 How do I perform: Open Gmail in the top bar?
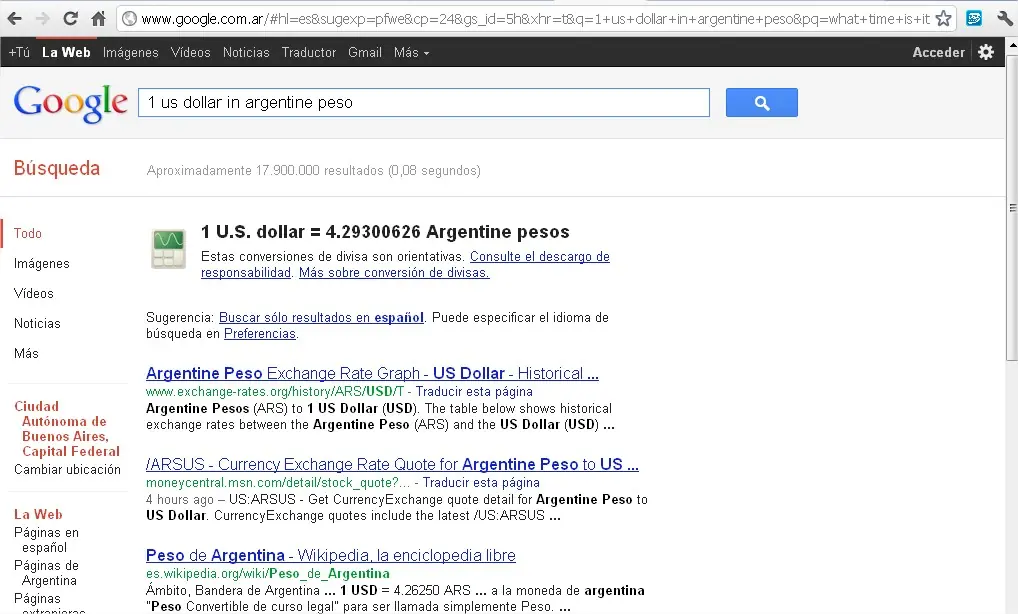365,53
